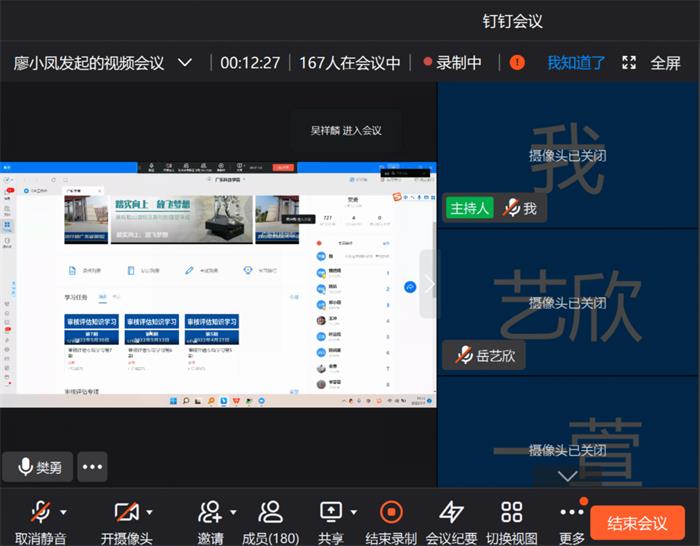Select the 我 video tile
Viewport: 700px width, 546px height.
[568, 155]
